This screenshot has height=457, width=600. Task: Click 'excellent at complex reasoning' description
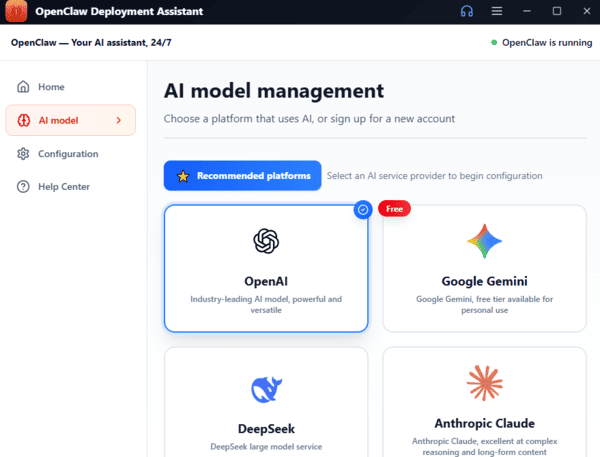(x=484, y=447)
